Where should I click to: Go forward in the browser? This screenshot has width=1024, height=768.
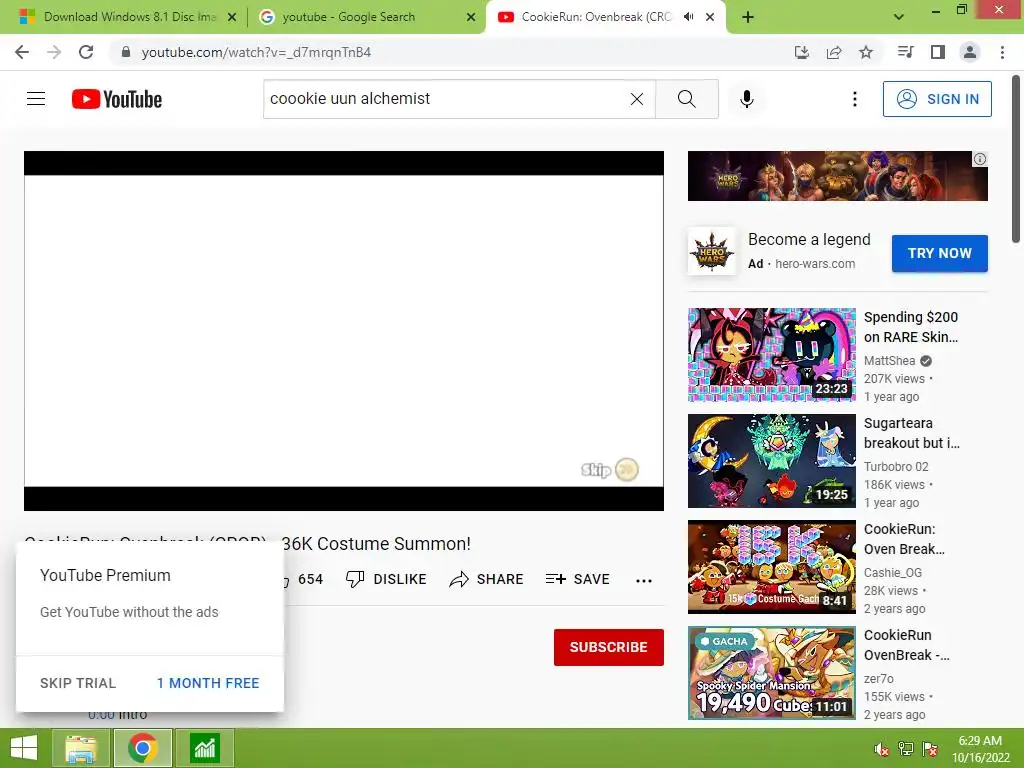(x=54, y=52)
